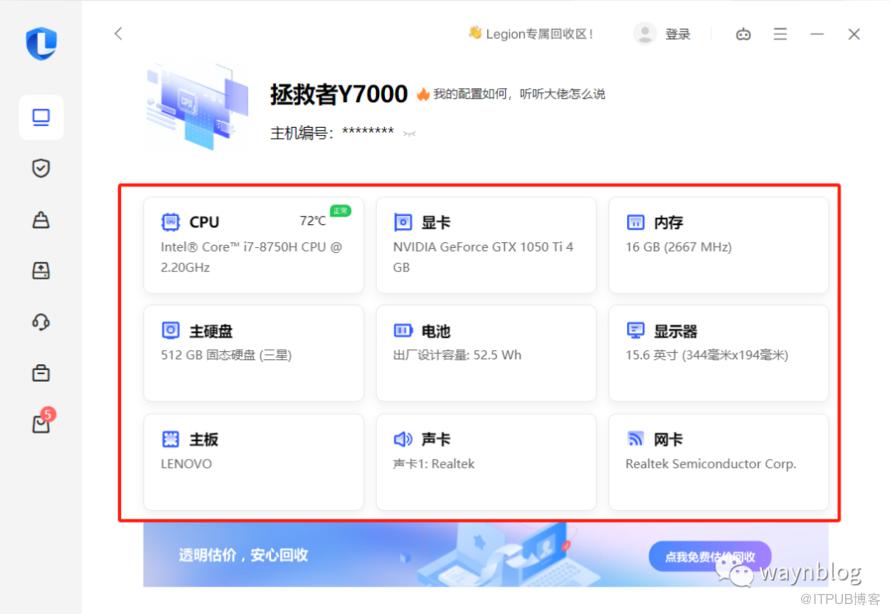890x614 pixels.
Task: Select the 出厂设计容量: 52.5 Wh text
Action: point(457,355)
